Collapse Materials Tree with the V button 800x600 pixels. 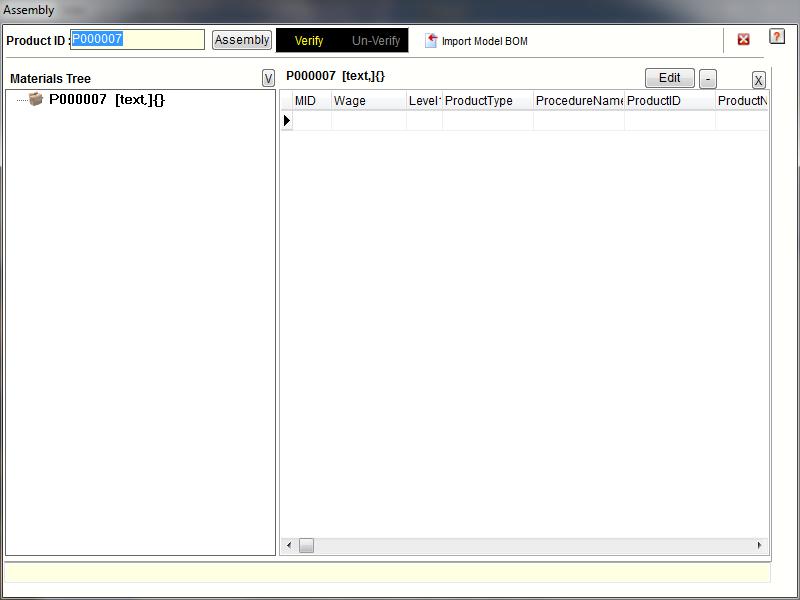(268, 79)
